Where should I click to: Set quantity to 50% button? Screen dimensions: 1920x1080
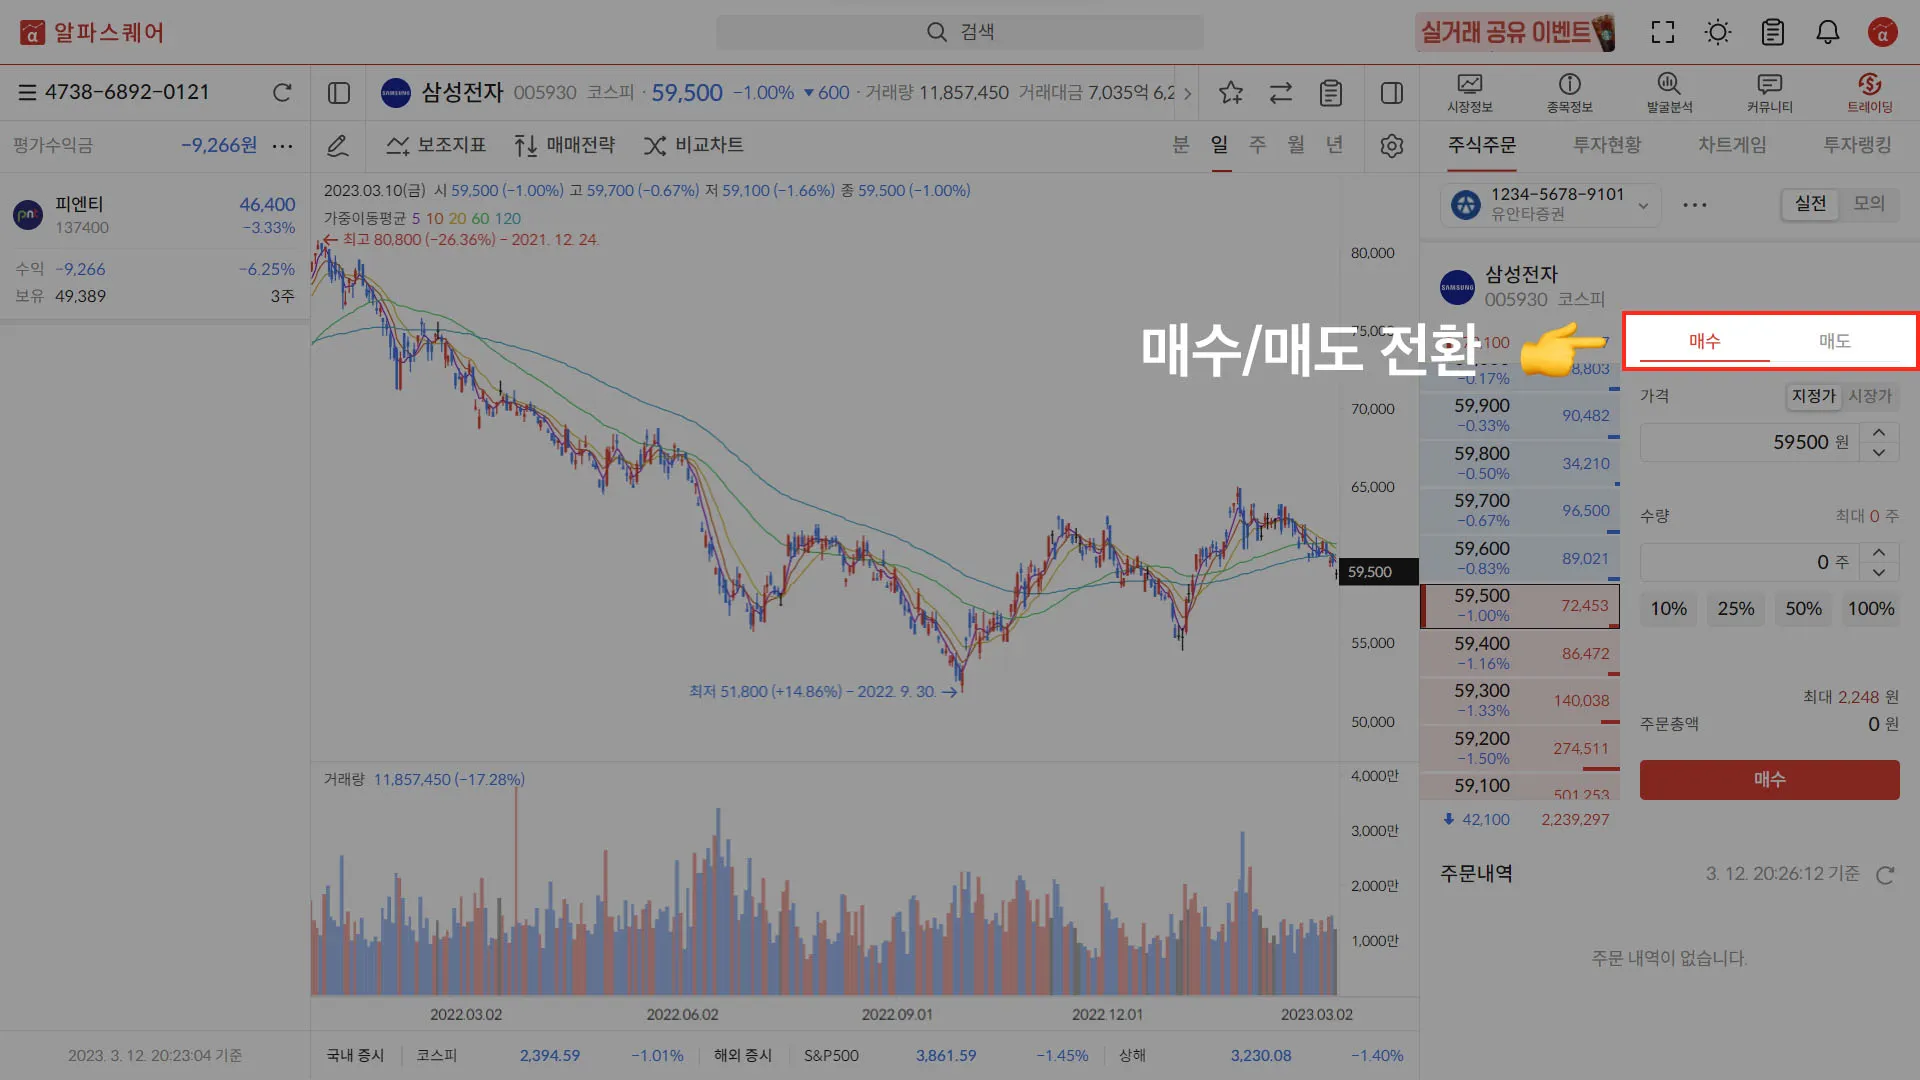(1803, 609)
